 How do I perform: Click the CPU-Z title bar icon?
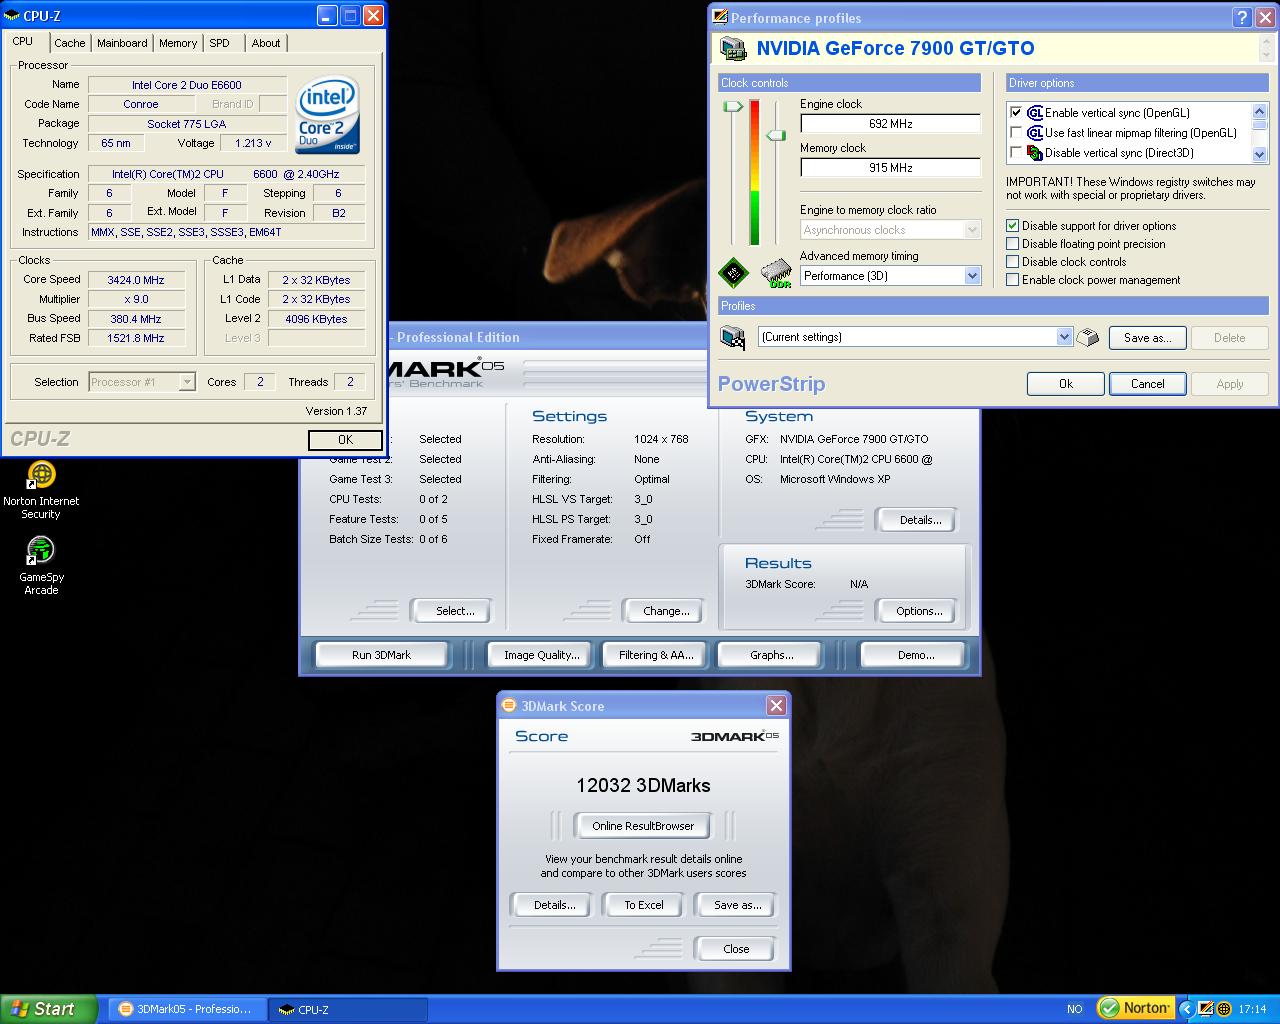point(13,15)
